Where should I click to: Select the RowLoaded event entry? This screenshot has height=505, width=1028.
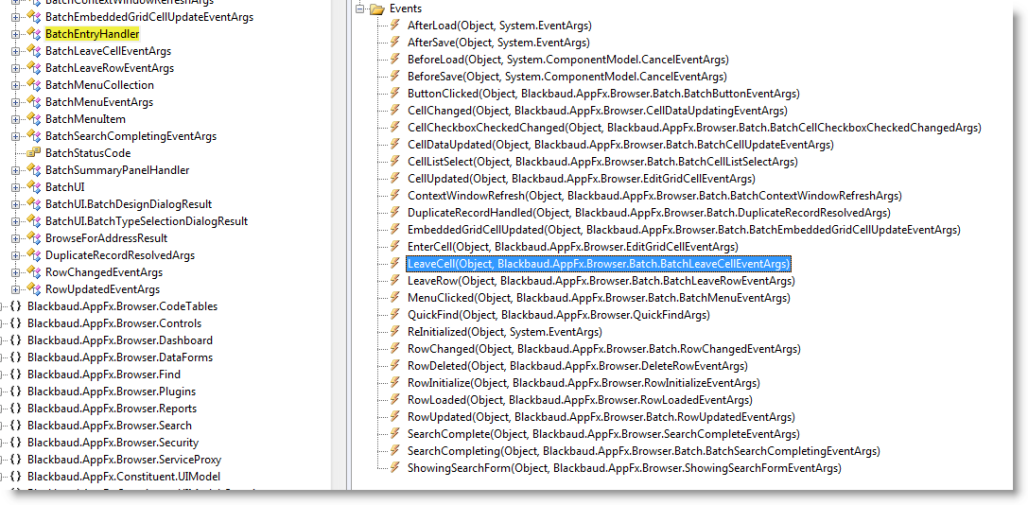[580, 400]
